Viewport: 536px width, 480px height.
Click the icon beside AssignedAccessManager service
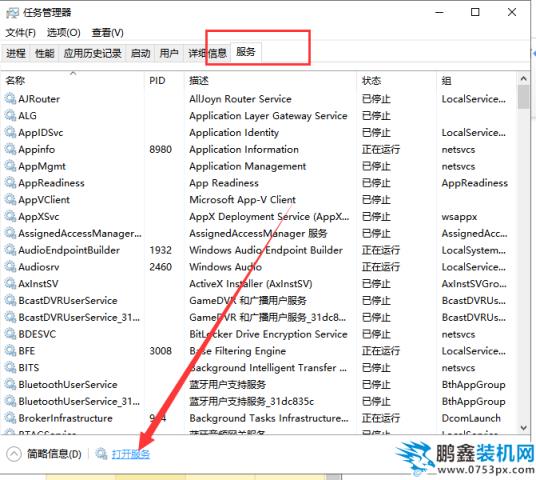click(10, 233)
